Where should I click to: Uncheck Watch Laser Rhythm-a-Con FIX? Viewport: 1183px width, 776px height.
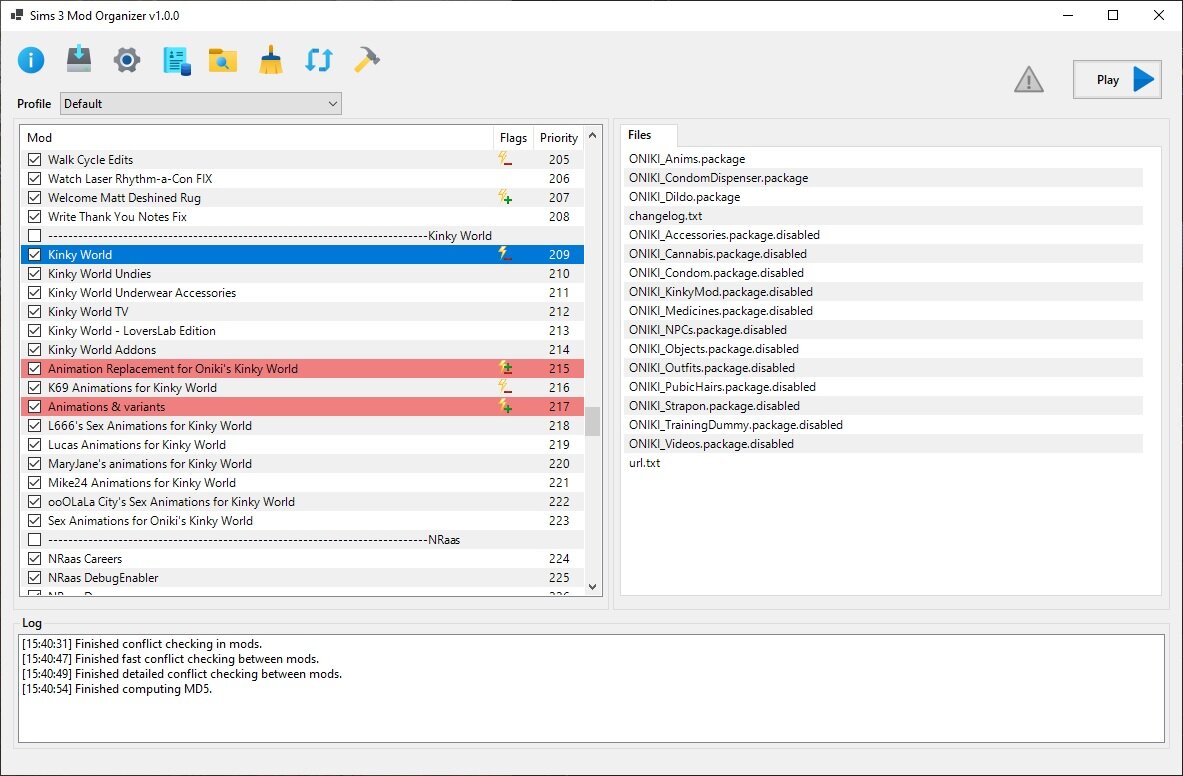point(34,179)
